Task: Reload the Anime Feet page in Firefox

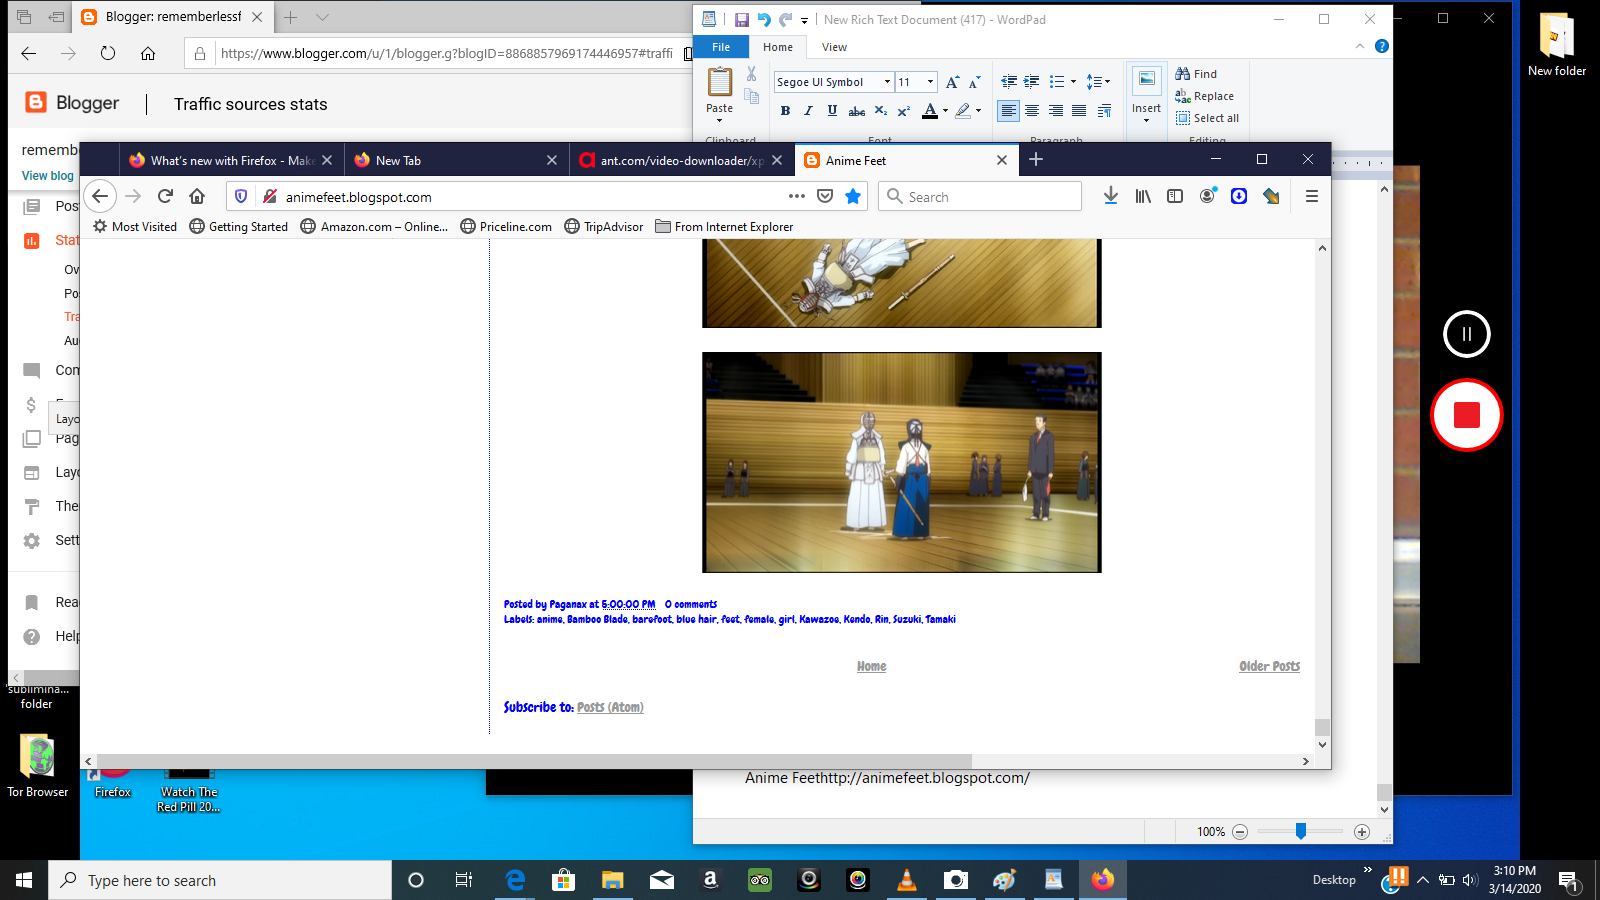Action: pyautogui.click(x=166, y=197)
